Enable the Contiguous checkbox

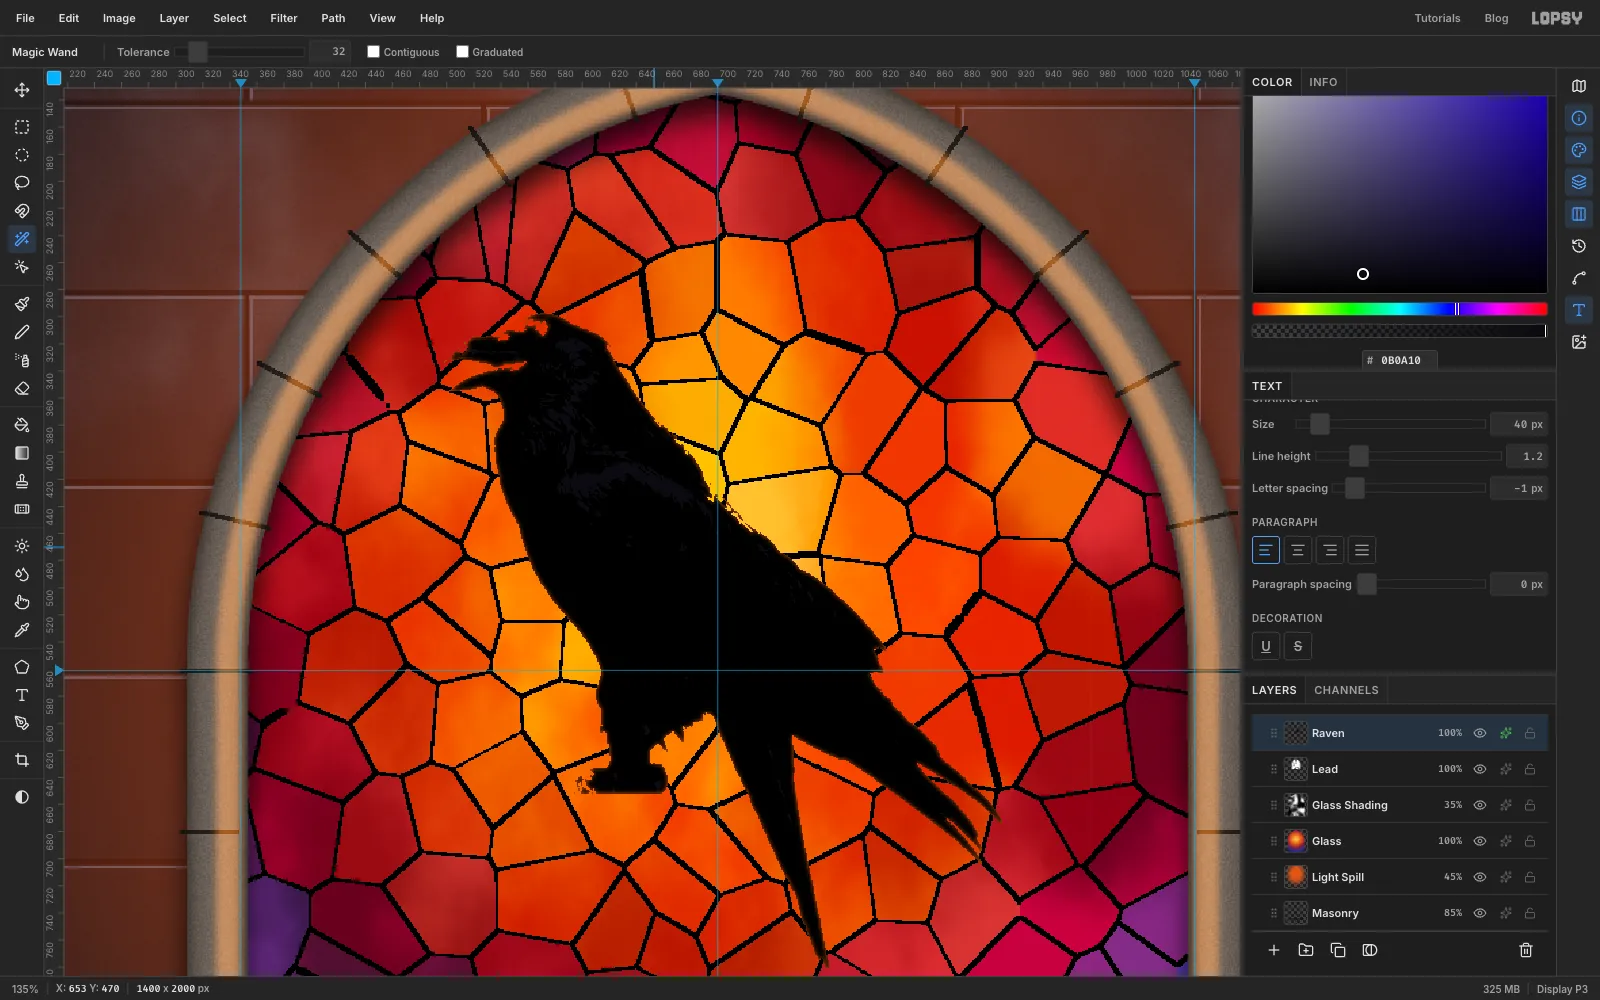tap(373, 52)
